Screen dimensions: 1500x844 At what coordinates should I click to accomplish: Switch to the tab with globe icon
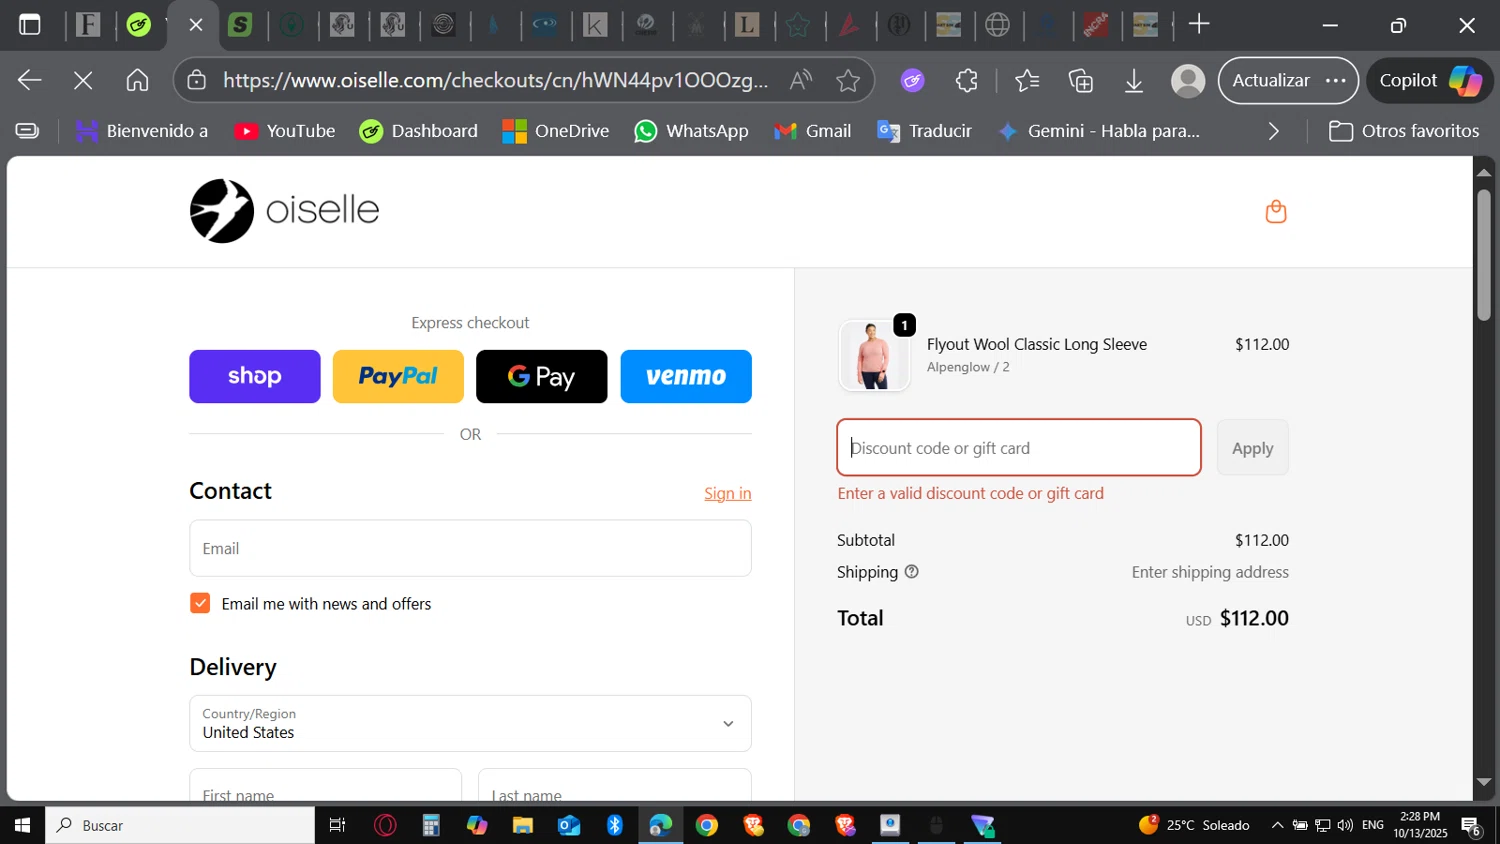998,25
